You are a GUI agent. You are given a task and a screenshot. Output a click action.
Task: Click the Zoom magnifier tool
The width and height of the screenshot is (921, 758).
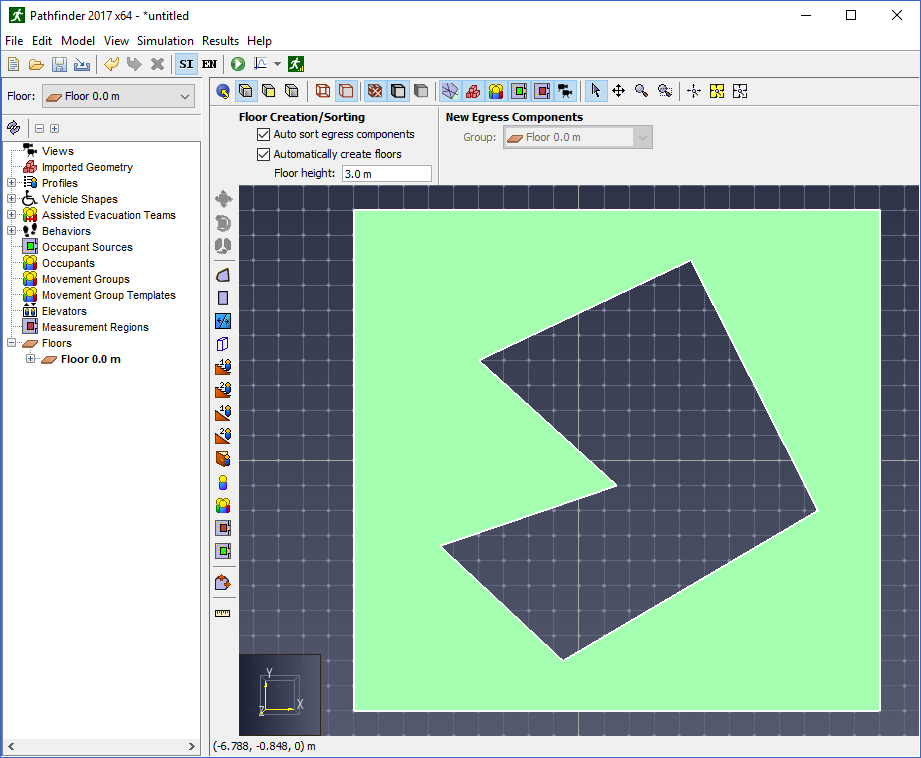pyautogui.click(x=641, y=90)
